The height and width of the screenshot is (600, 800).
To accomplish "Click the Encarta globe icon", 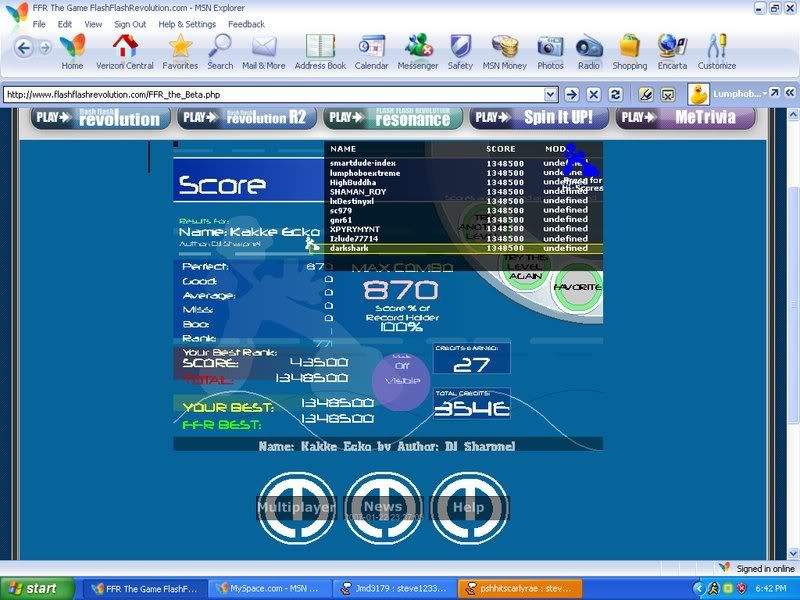I will pos(672,51).
